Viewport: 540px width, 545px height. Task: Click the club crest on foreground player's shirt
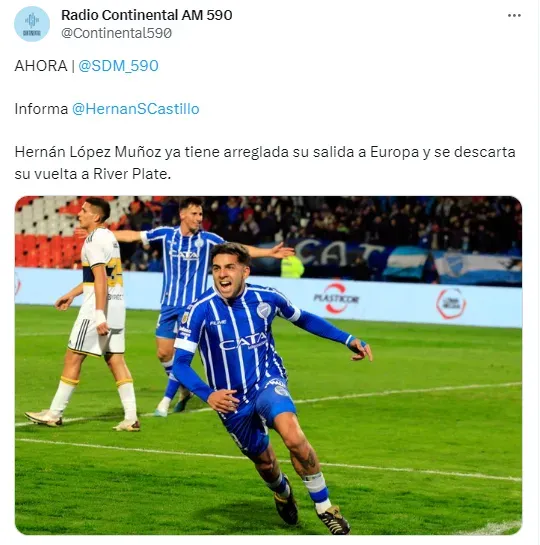(264, 310)
